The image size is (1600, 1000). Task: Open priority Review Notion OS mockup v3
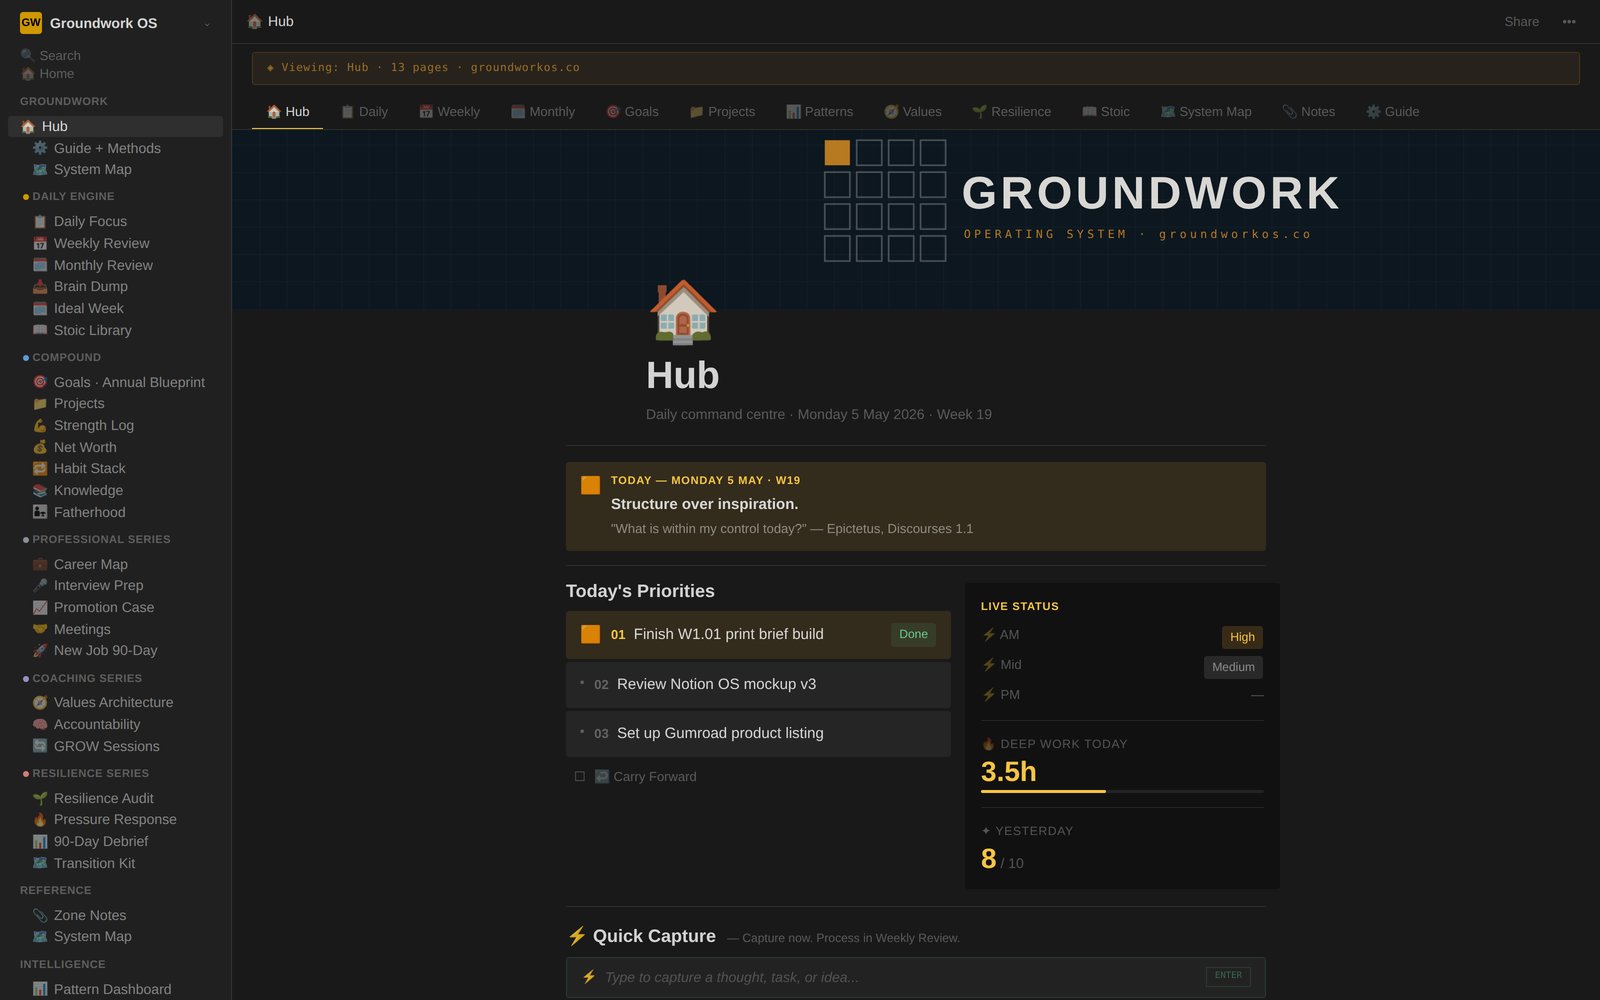758,684
